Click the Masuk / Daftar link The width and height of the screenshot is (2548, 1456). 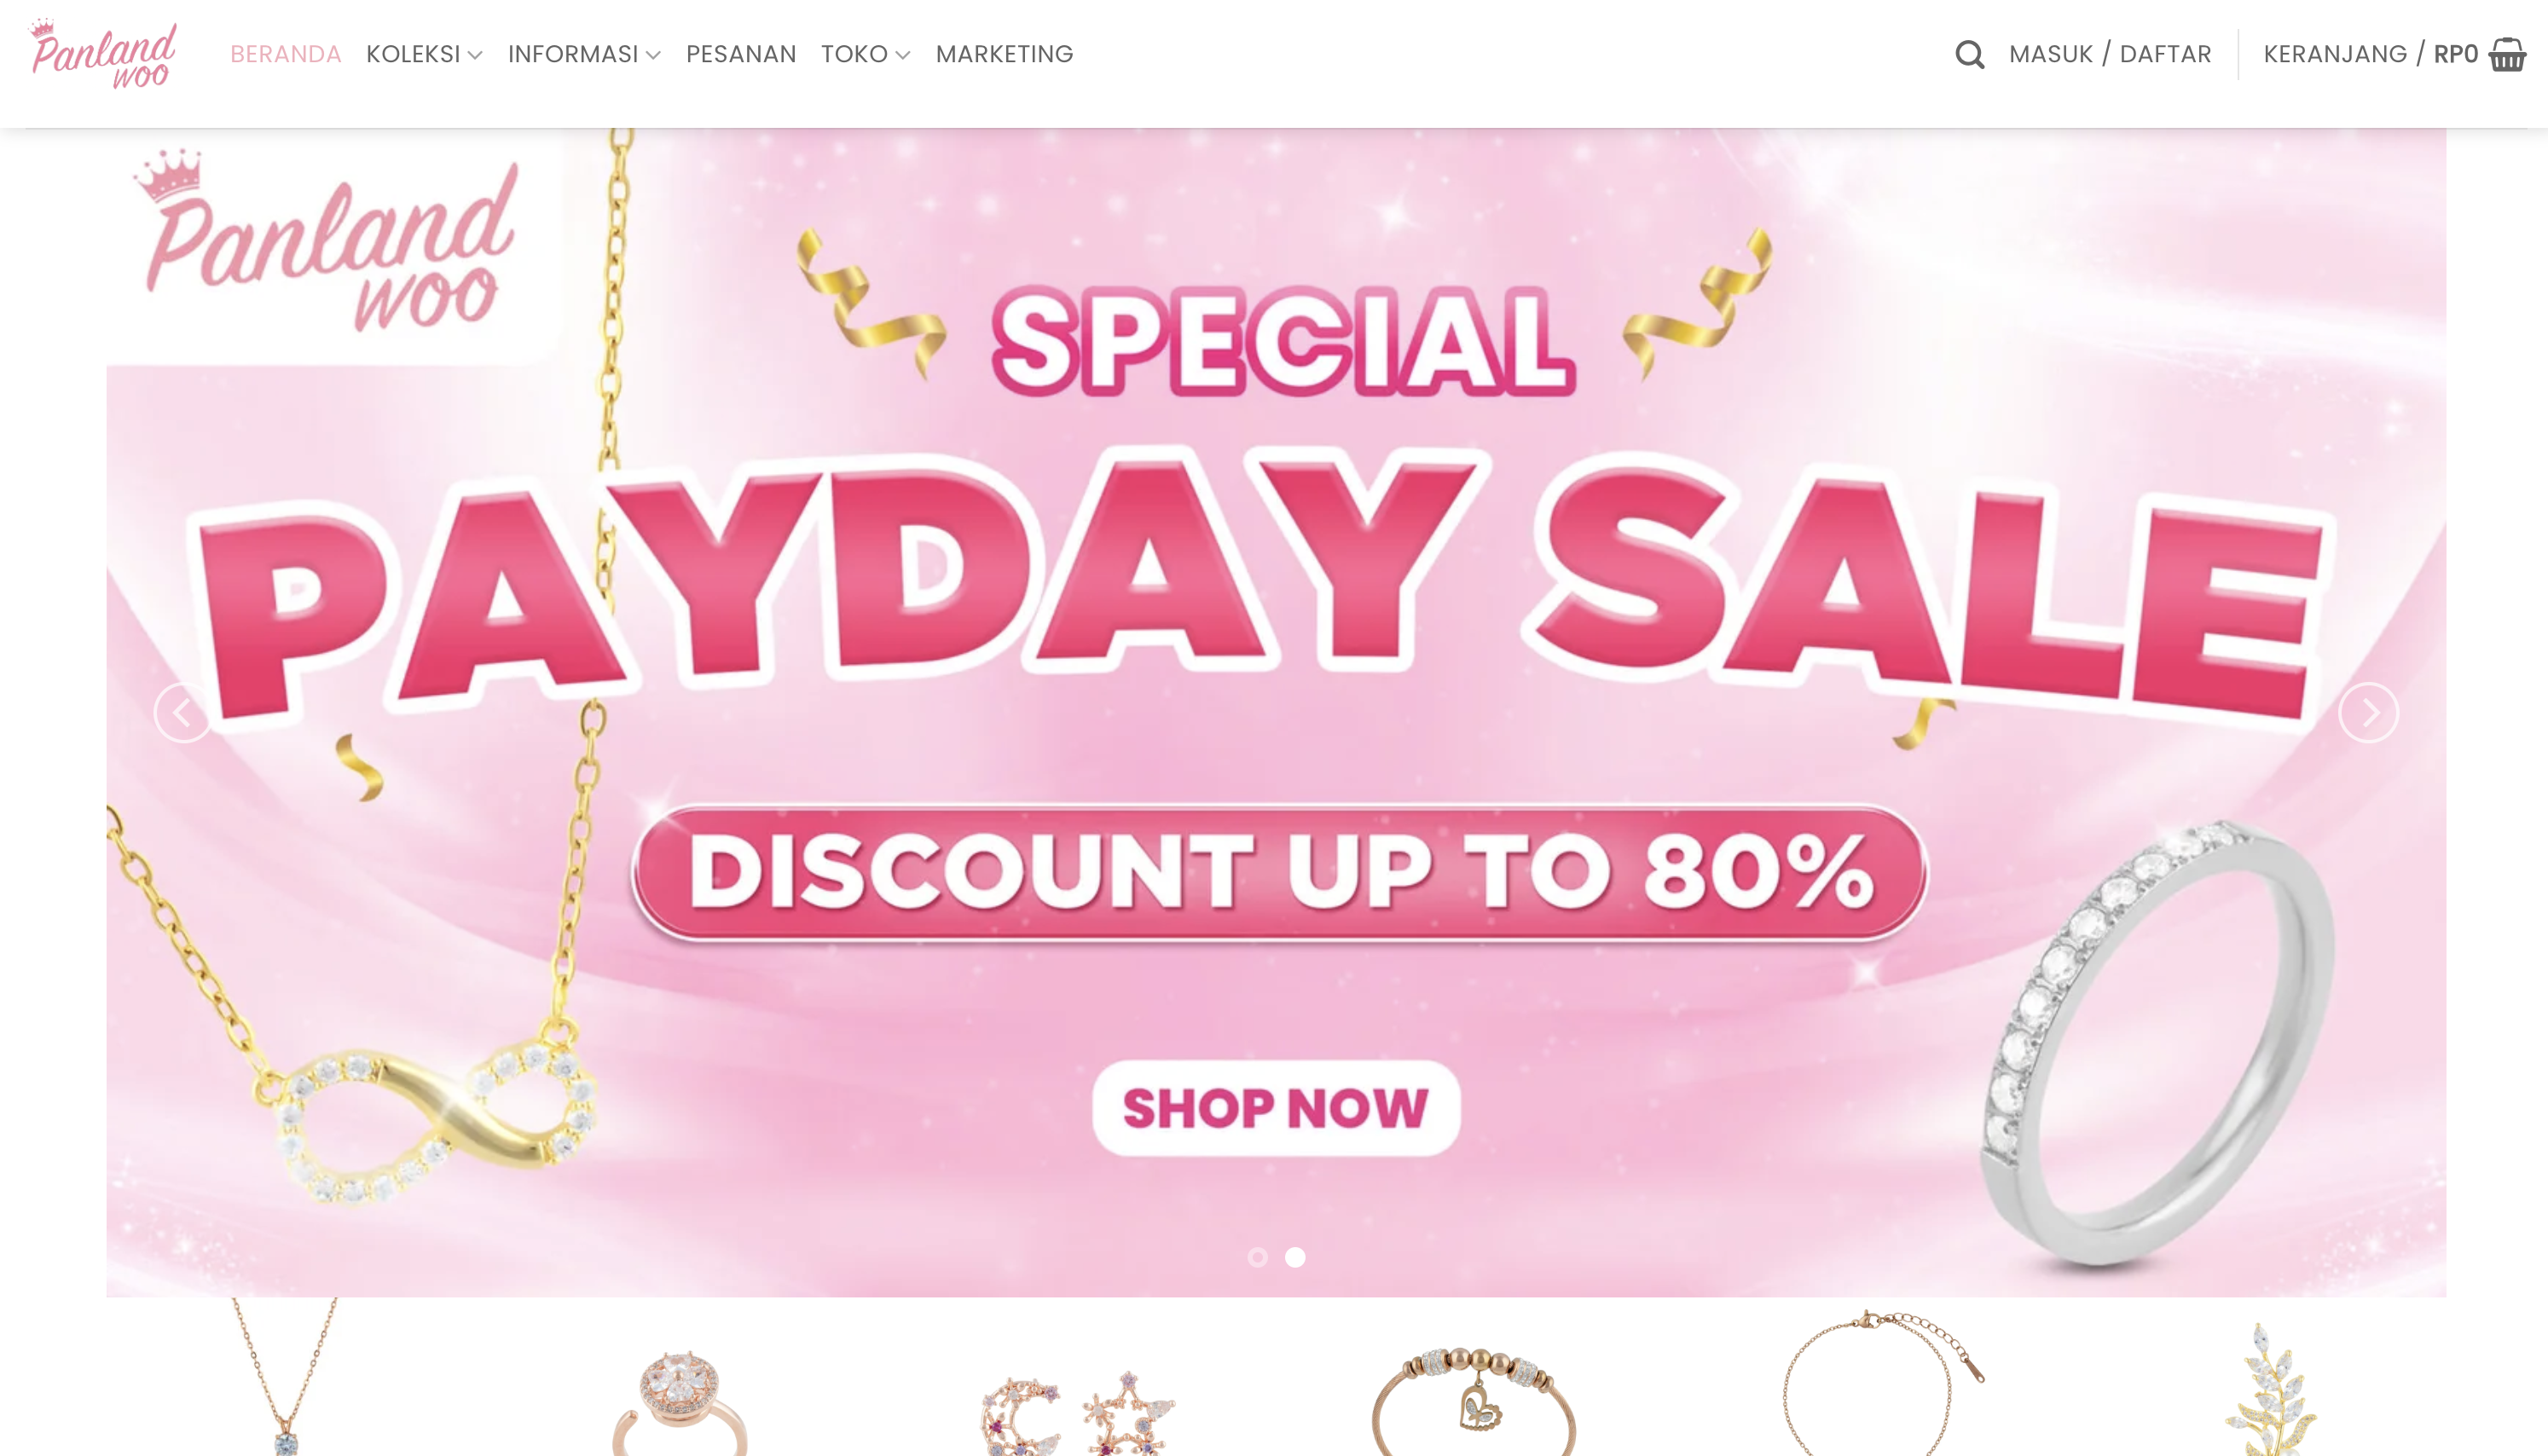[2110, 54]
